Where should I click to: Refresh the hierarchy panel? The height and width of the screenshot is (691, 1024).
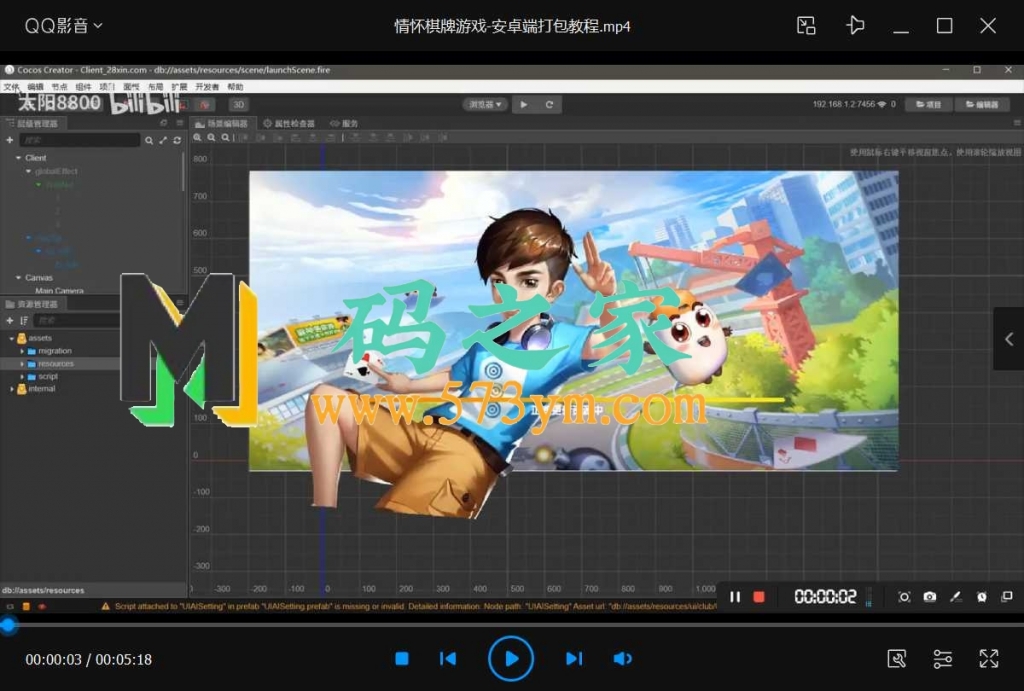click(x=177, y=140)
